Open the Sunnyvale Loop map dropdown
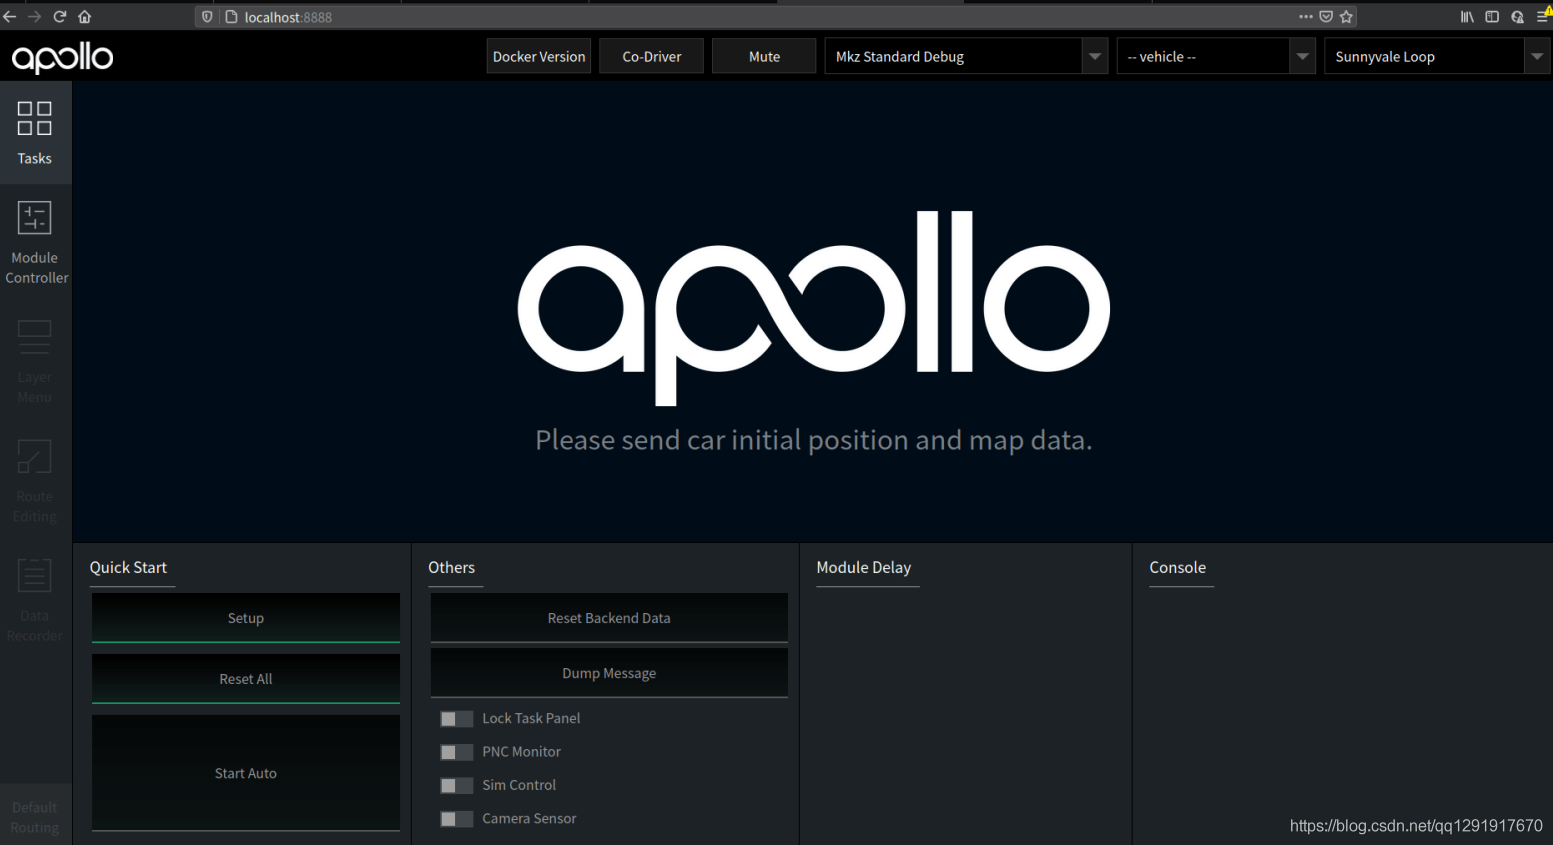Image resolution: width=1553 pixels, height=845 pixels. (x=1438, y=57)
